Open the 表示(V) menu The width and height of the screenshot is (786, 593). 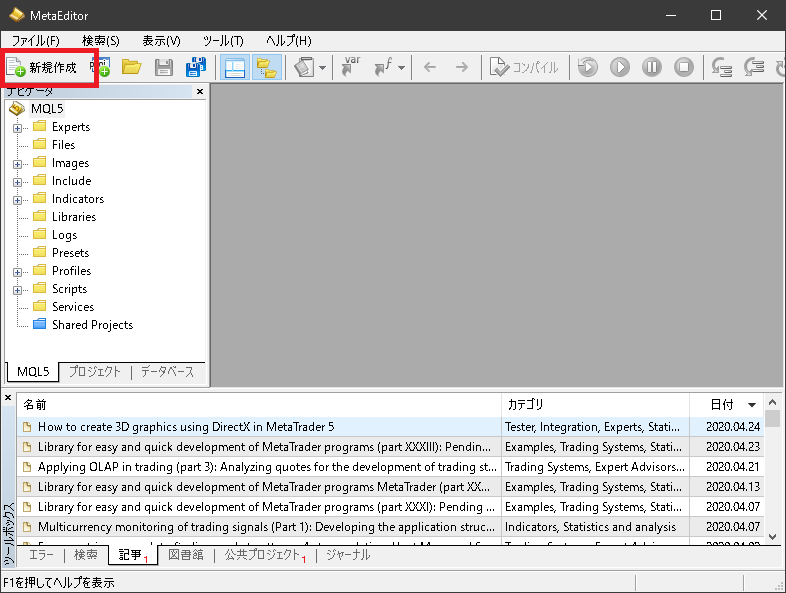click(x=161, y=41)
